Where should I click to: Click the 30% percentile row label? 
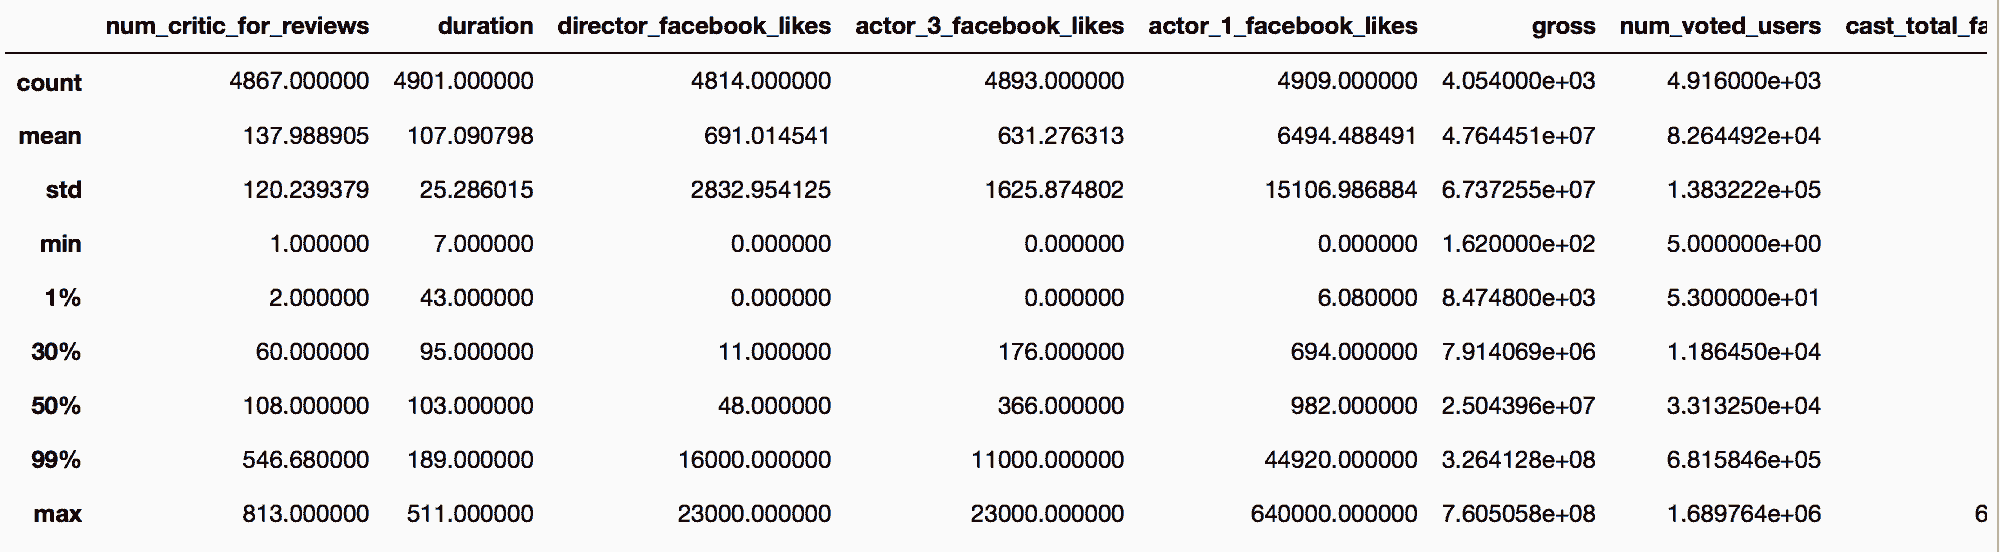tap(56, 353)
